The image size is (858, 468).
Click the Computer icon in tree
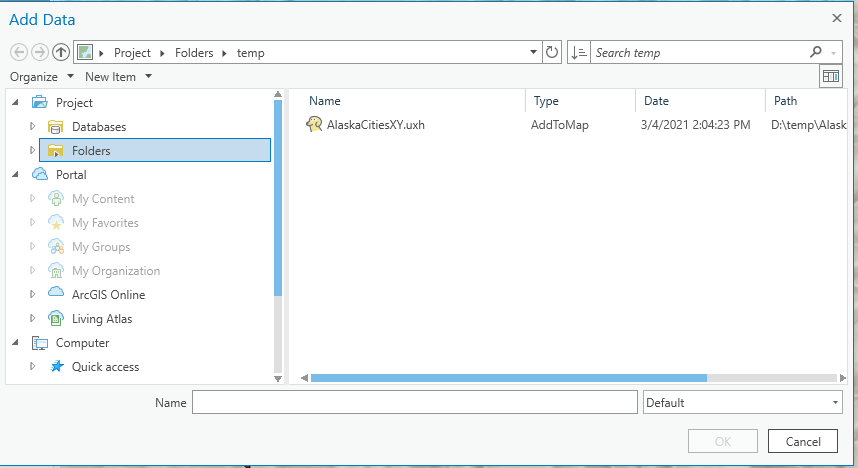[39, 343]
